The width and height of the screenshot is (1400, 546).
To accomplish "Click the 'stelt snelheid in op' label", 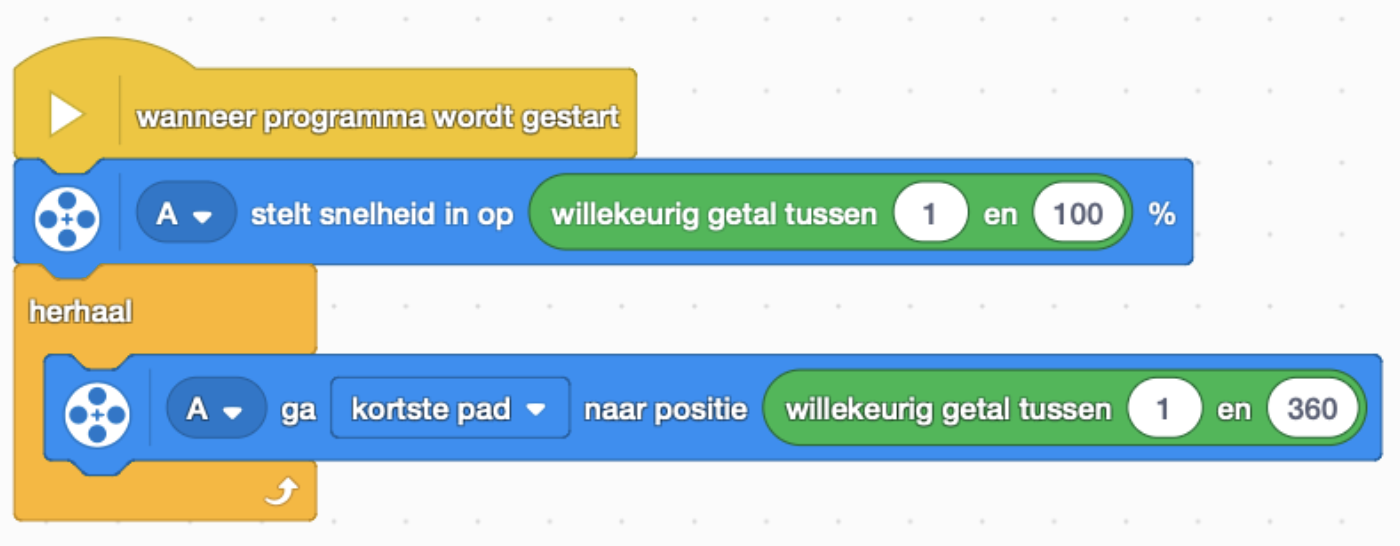I will pos(382,213).
